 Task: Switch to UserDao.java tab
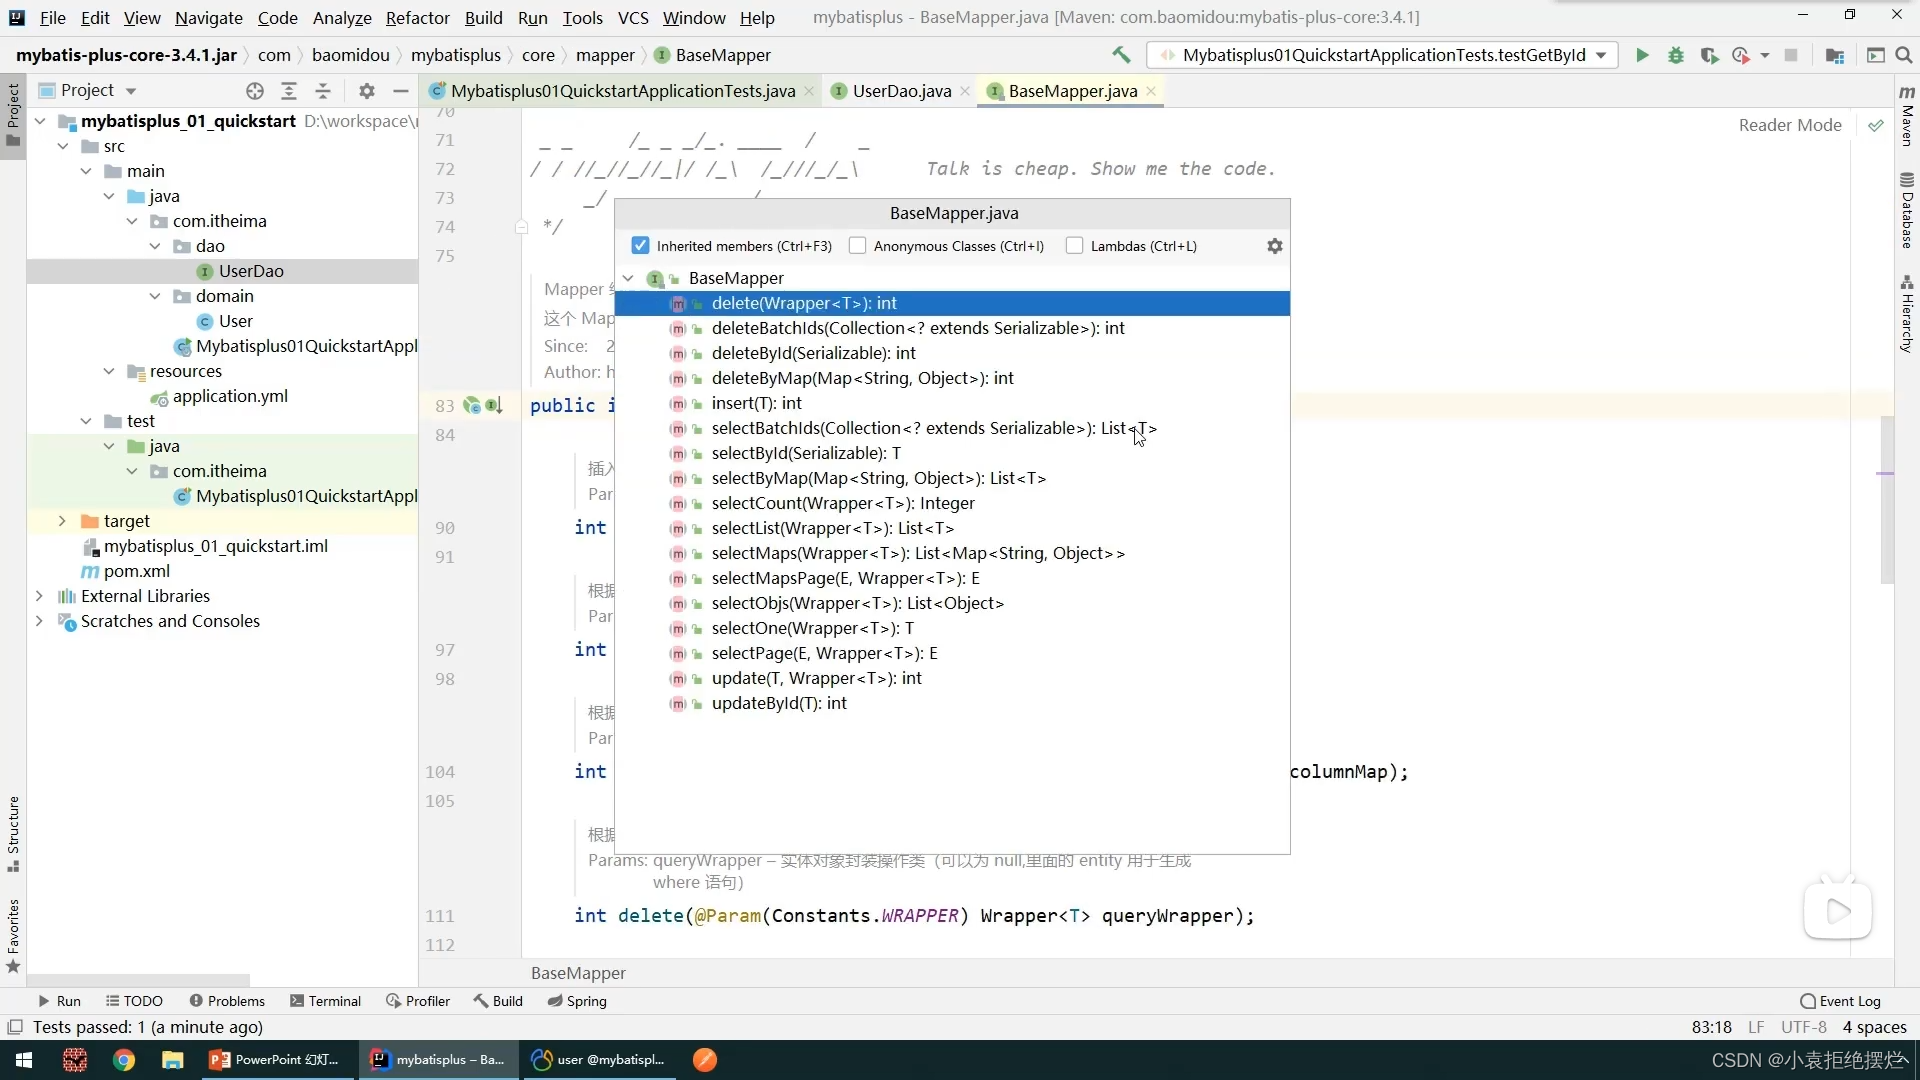coord(901,91)
